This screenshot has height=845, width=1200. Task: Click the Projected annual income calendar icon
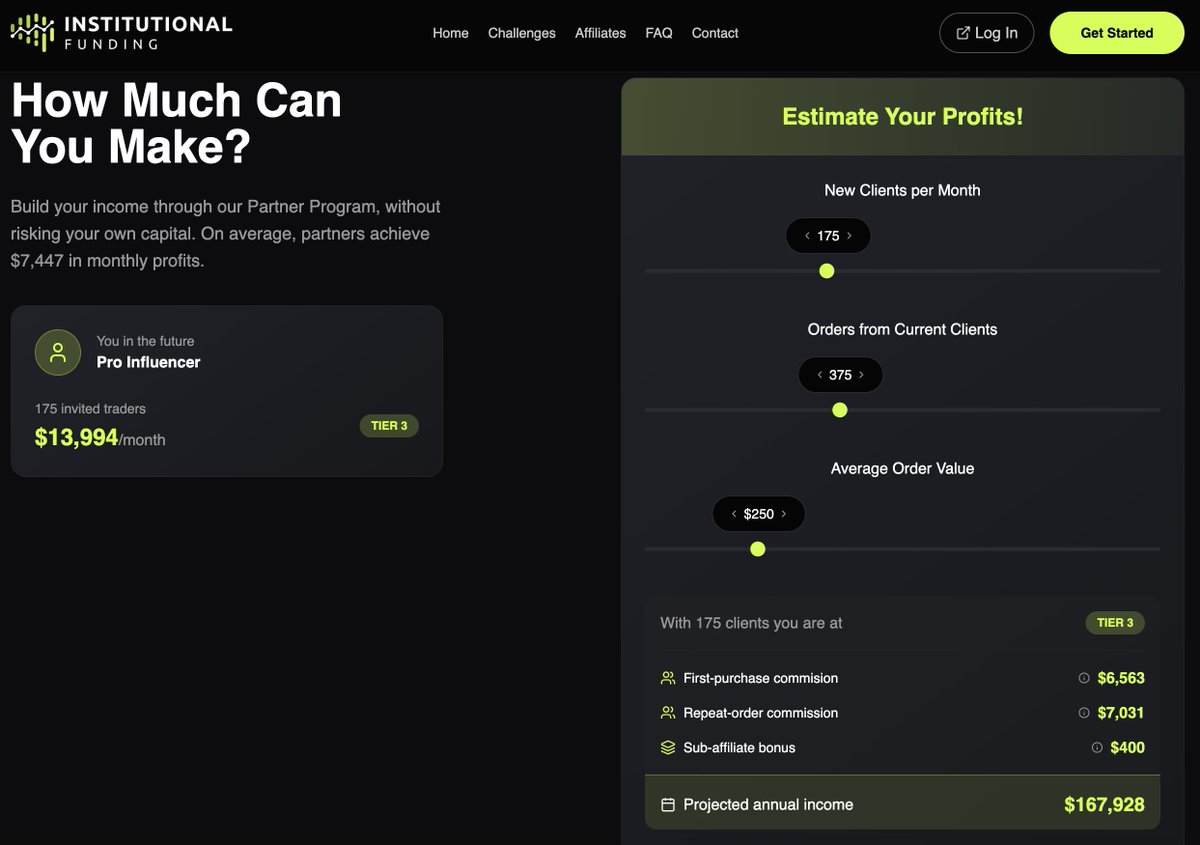click(668, 805)
